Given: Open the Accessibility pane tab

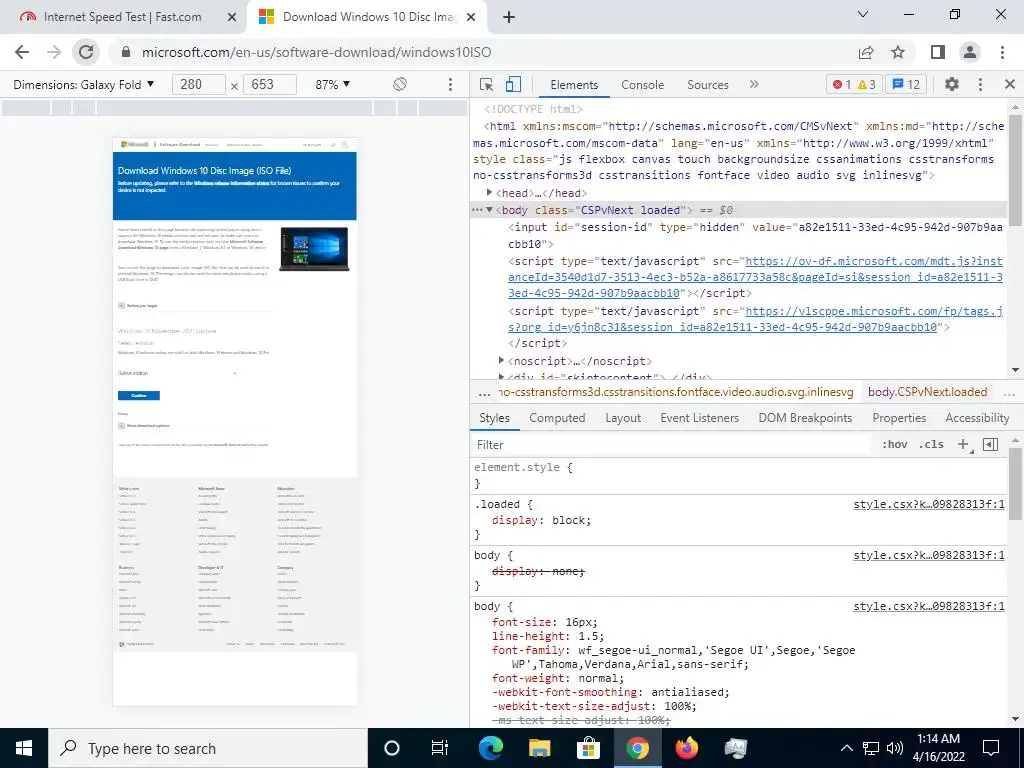Looking at the screenshot, I should [977, 418].
